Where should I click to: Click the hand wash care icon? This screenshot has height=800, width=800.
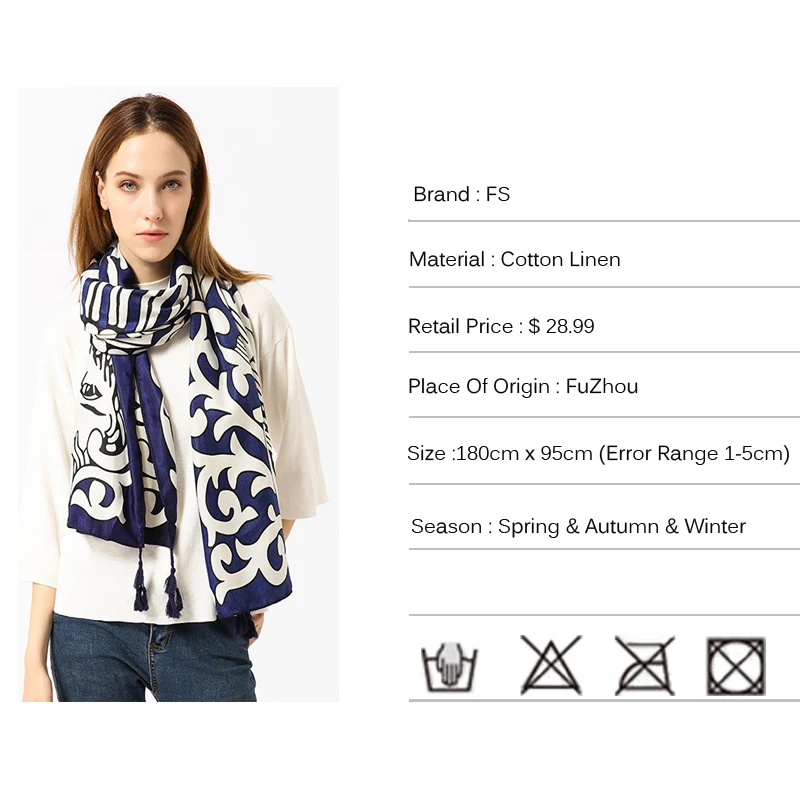449,666
